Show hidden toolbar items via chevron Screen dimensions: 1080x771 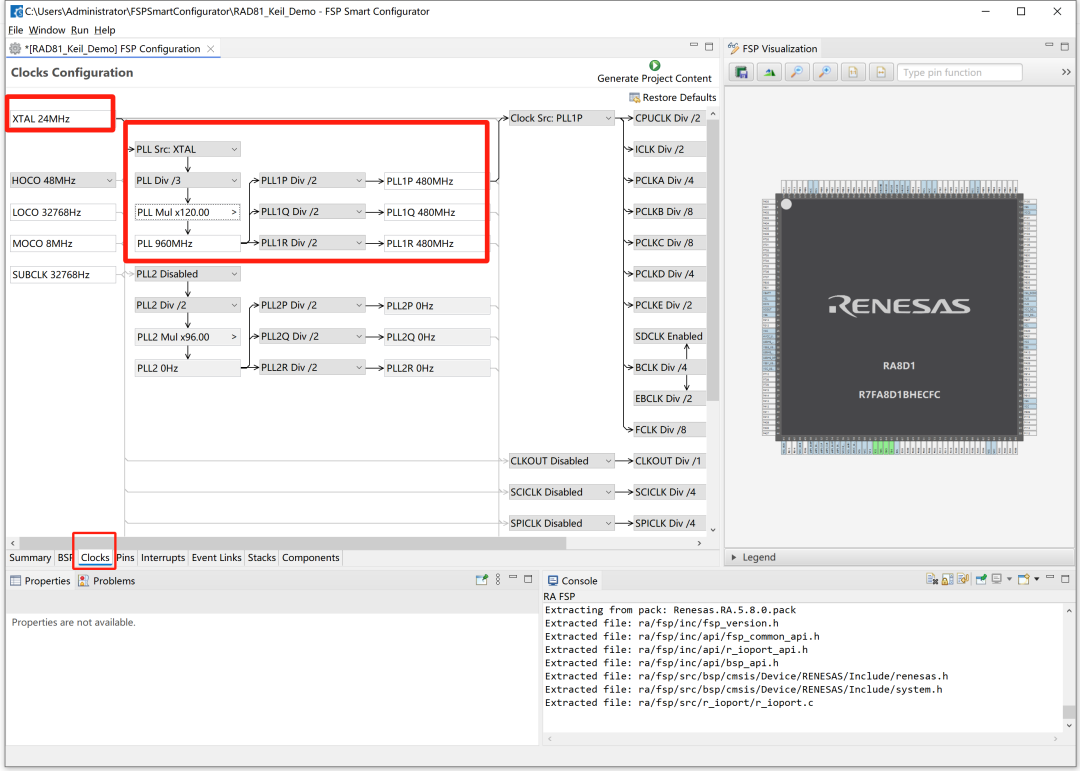[1066, 72]
